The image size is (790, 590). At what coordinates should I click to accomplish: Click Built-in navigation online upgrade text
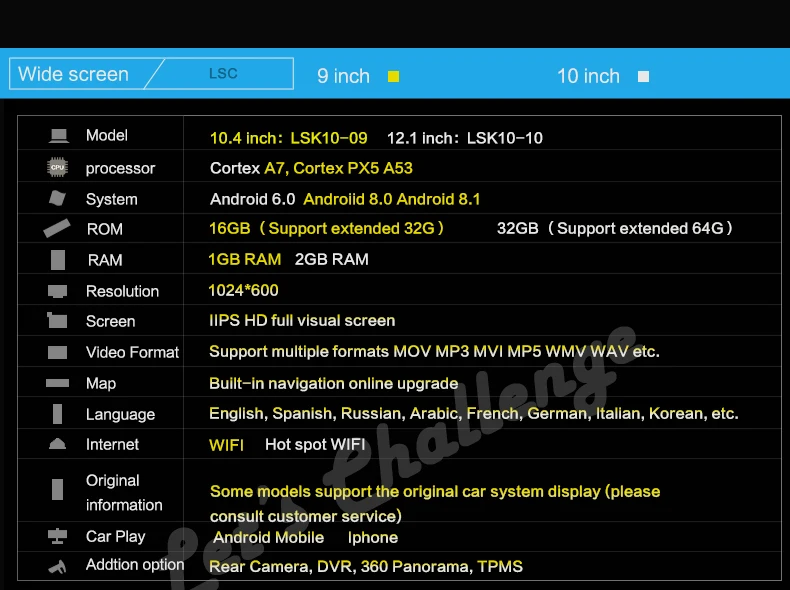[x=334, y=383]
